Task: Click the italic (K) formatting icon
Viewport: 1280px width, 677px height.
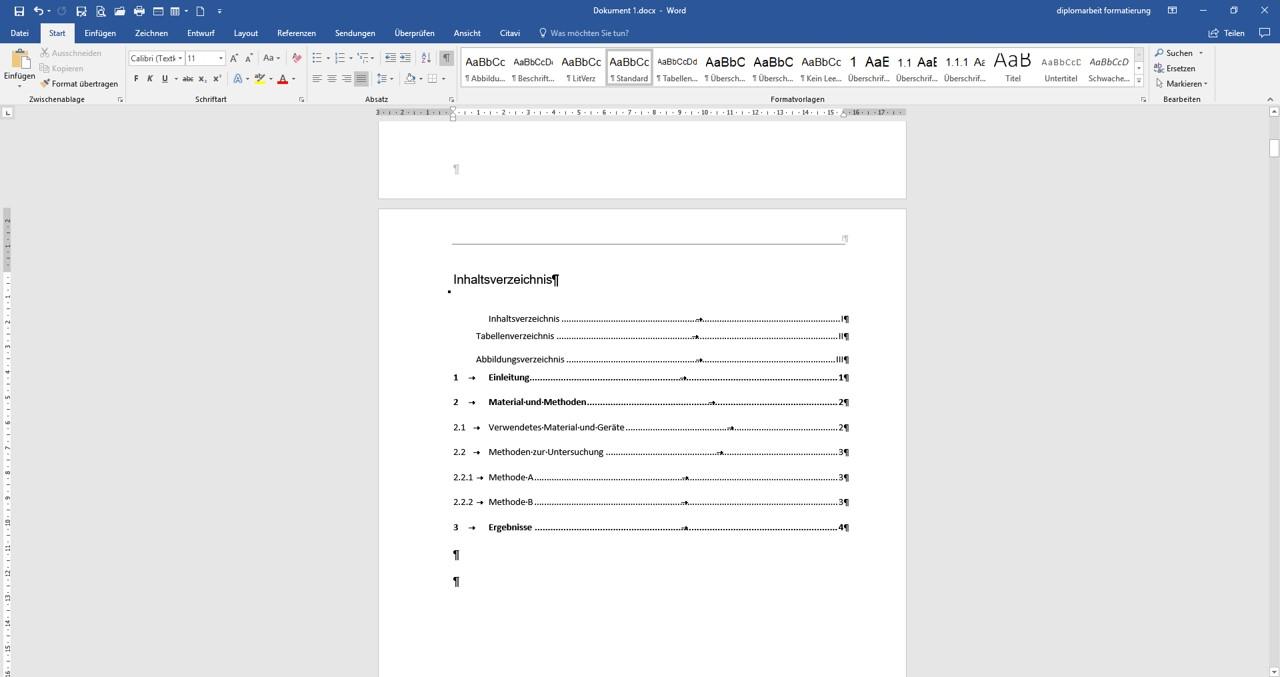Action: click(x=150, y=78)
